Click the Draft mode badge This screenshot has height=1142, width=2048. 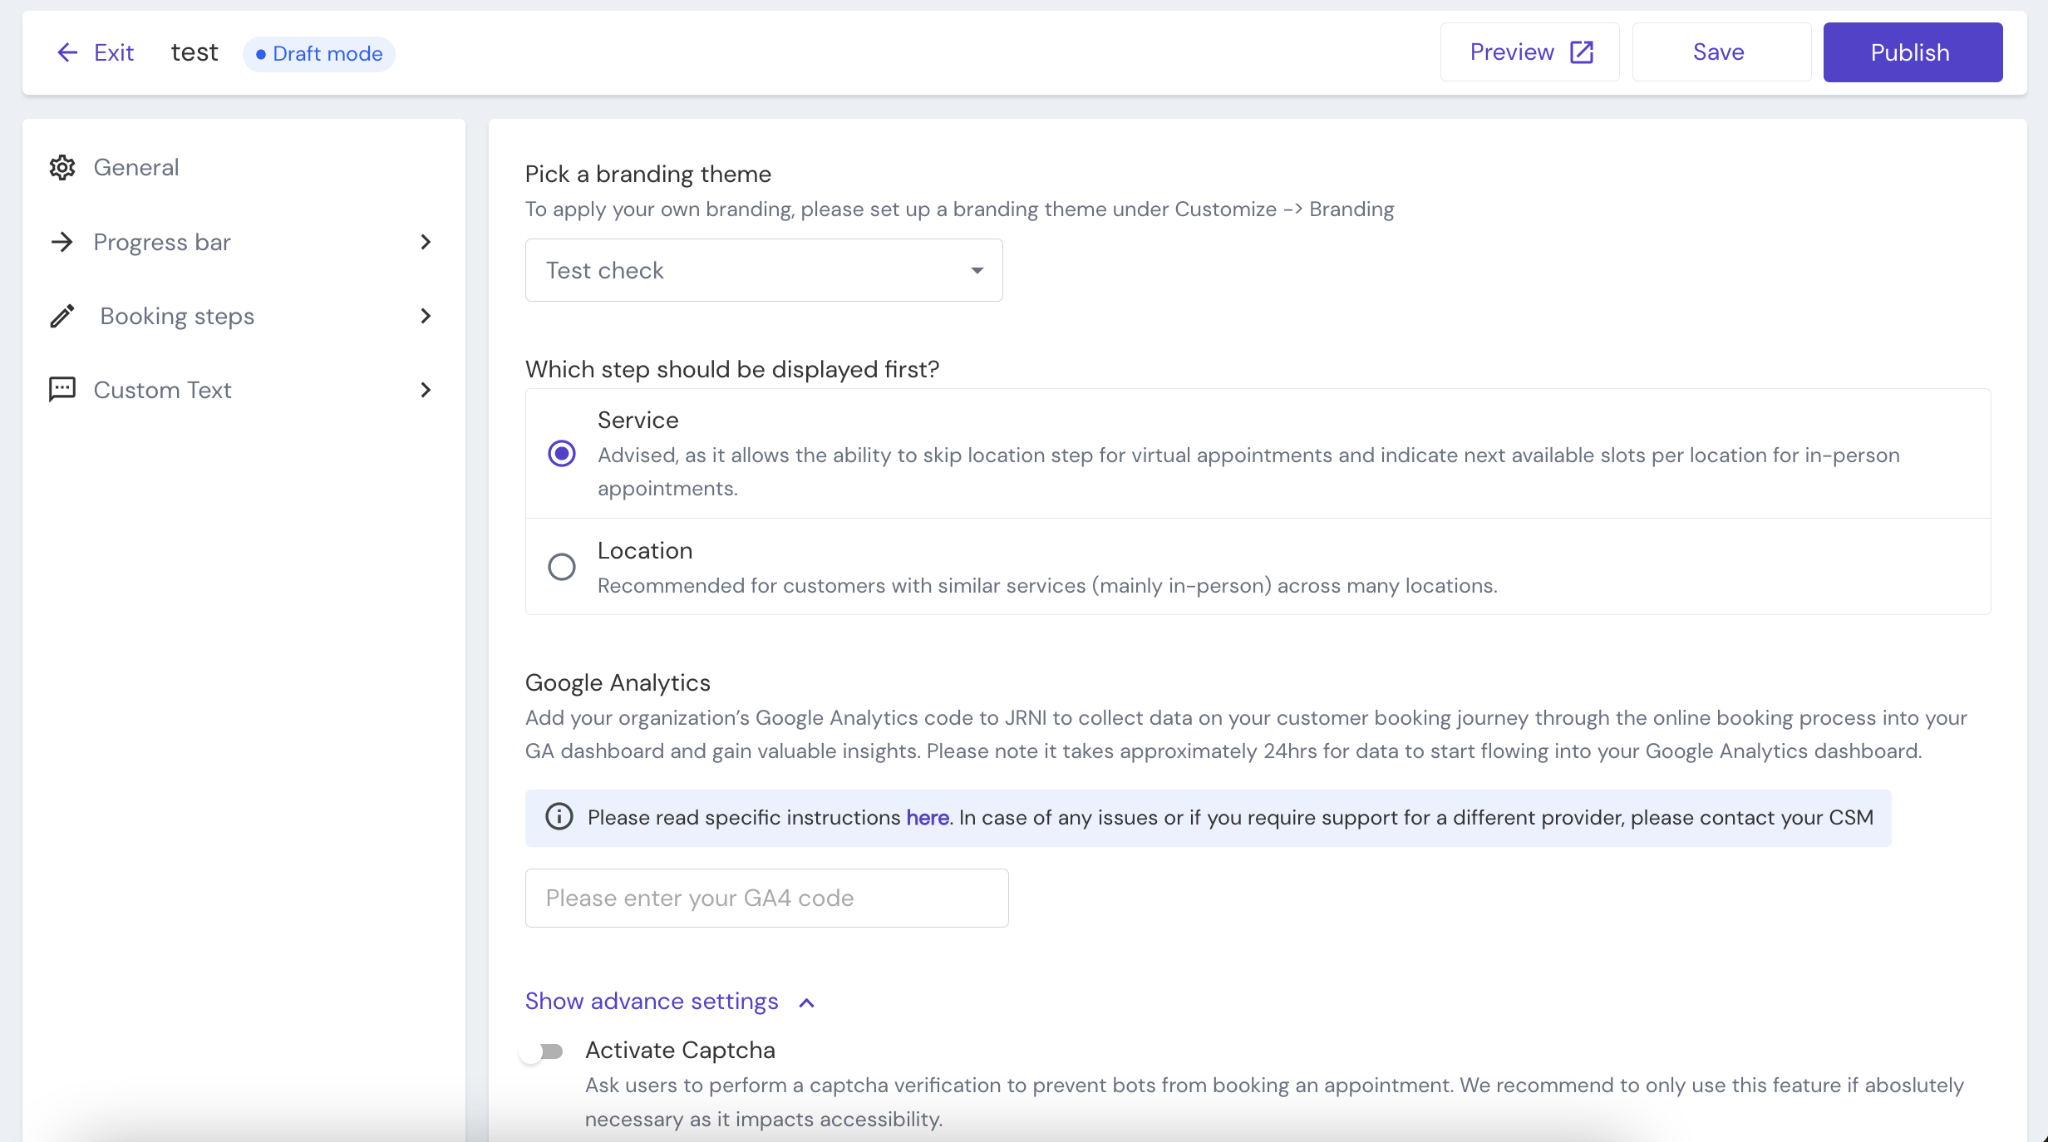coord(319,53)
